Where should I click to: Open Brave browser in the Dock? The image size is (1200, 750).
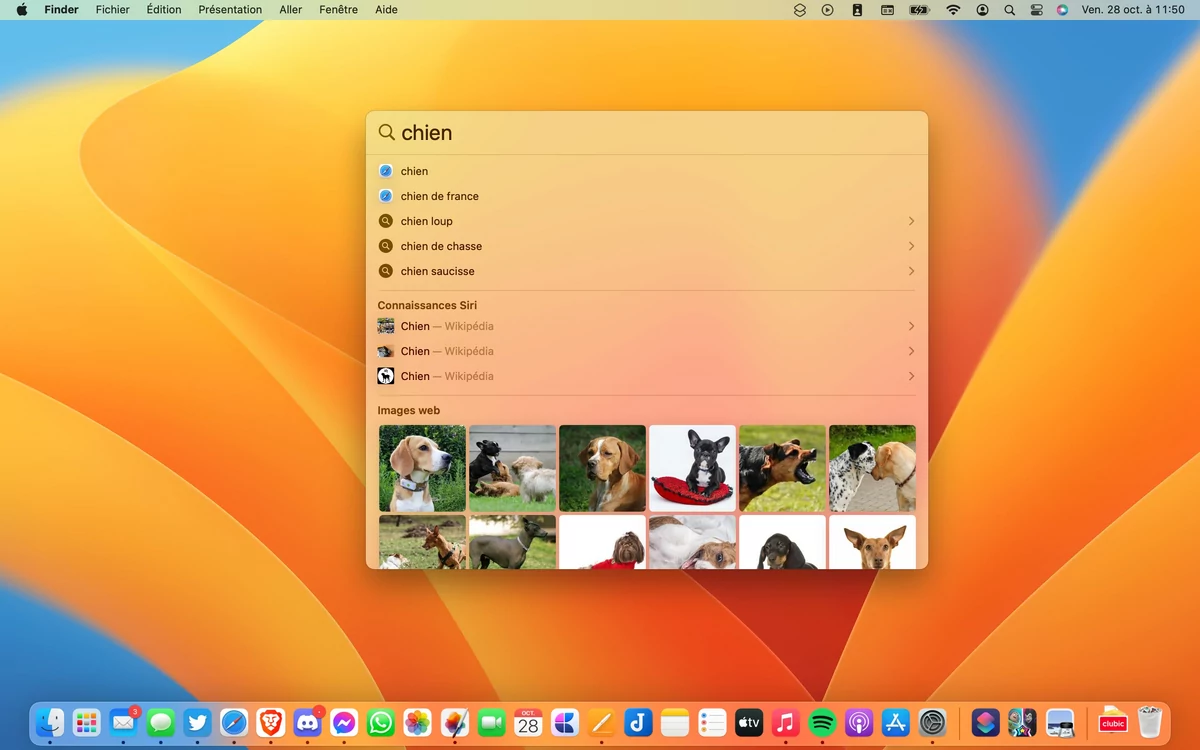click(270, 722)
